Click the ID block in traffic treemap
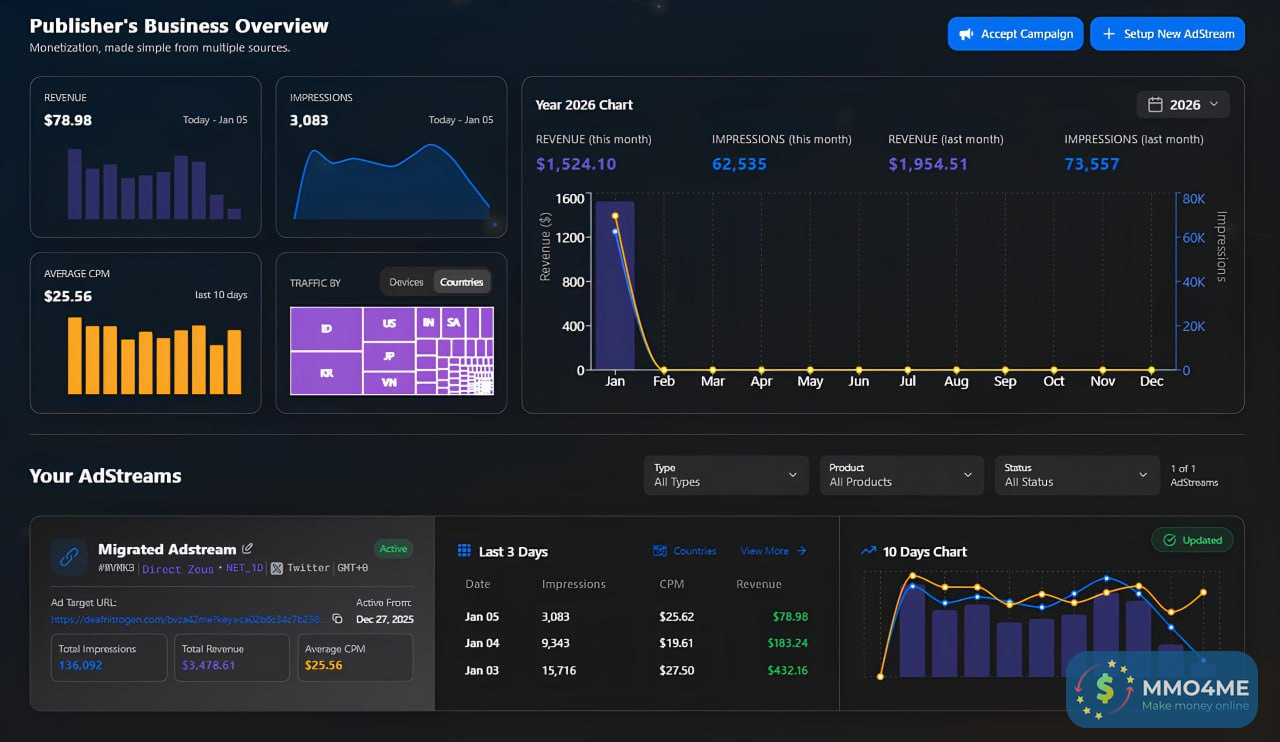Screen dimensions: 1280x742 [326, 329]
